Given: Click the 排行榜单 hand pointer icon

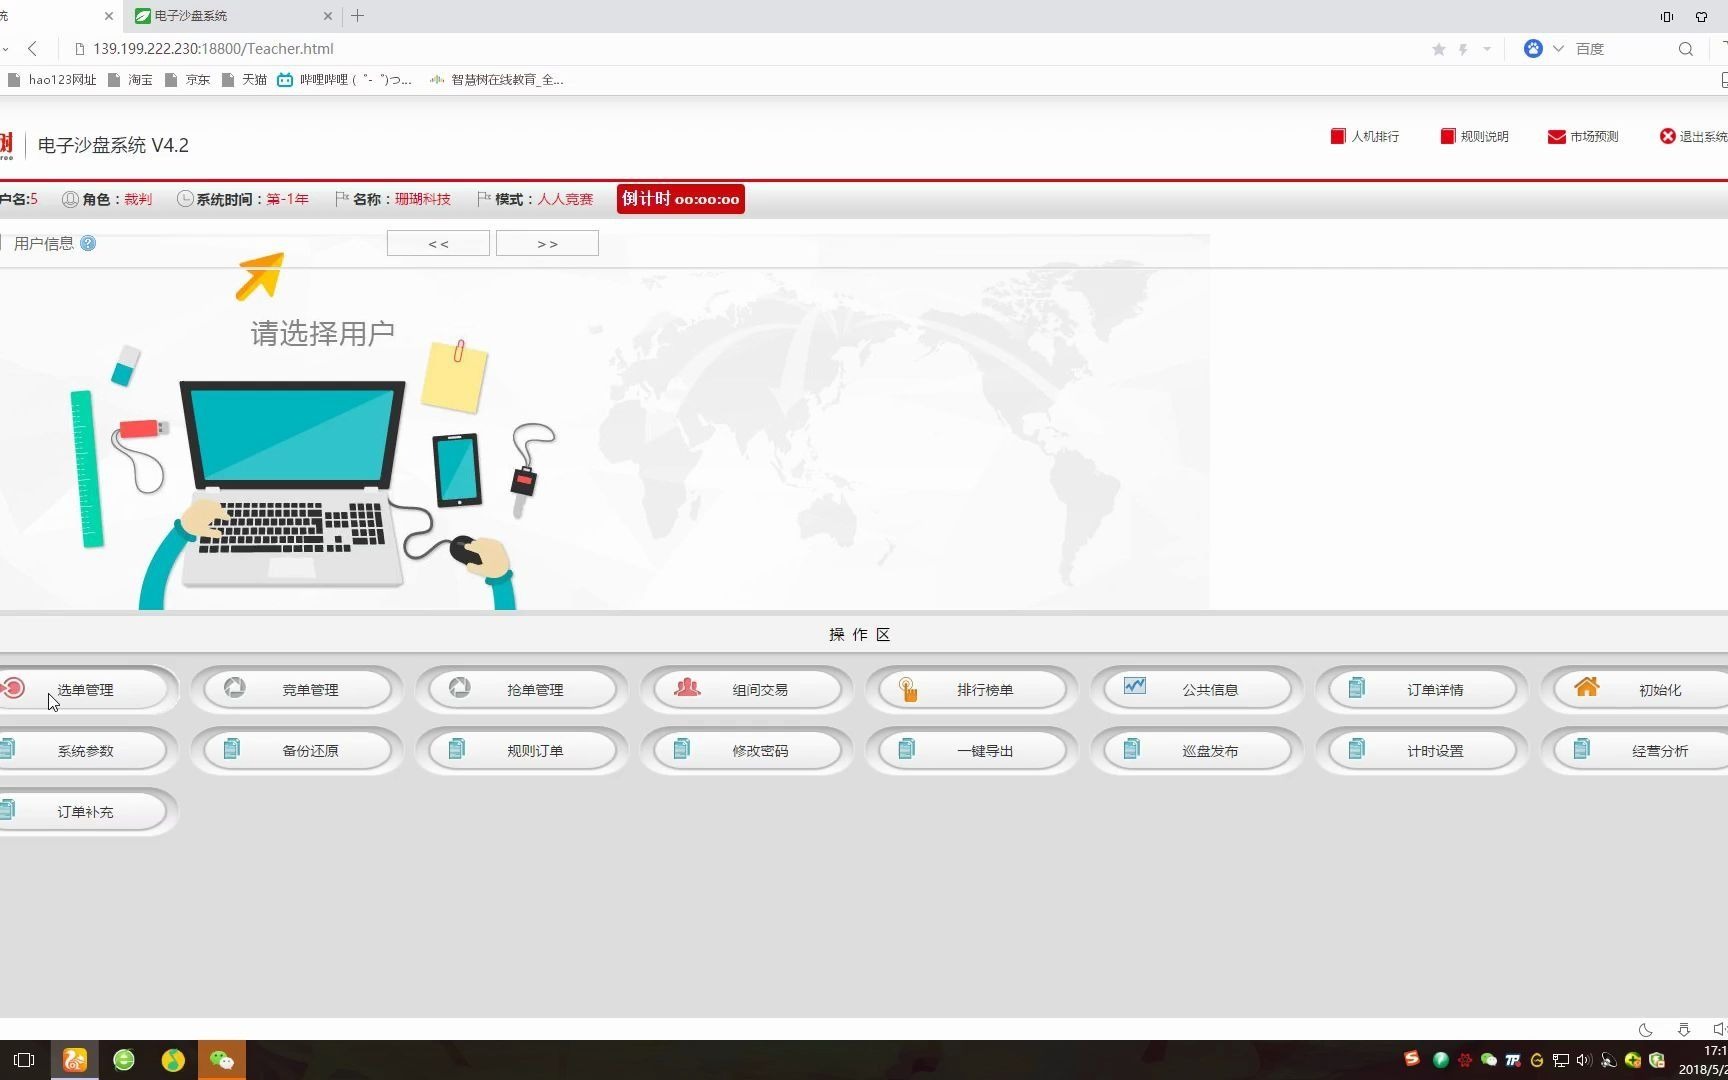Looking at the screenshot, I should click(908, 689).
